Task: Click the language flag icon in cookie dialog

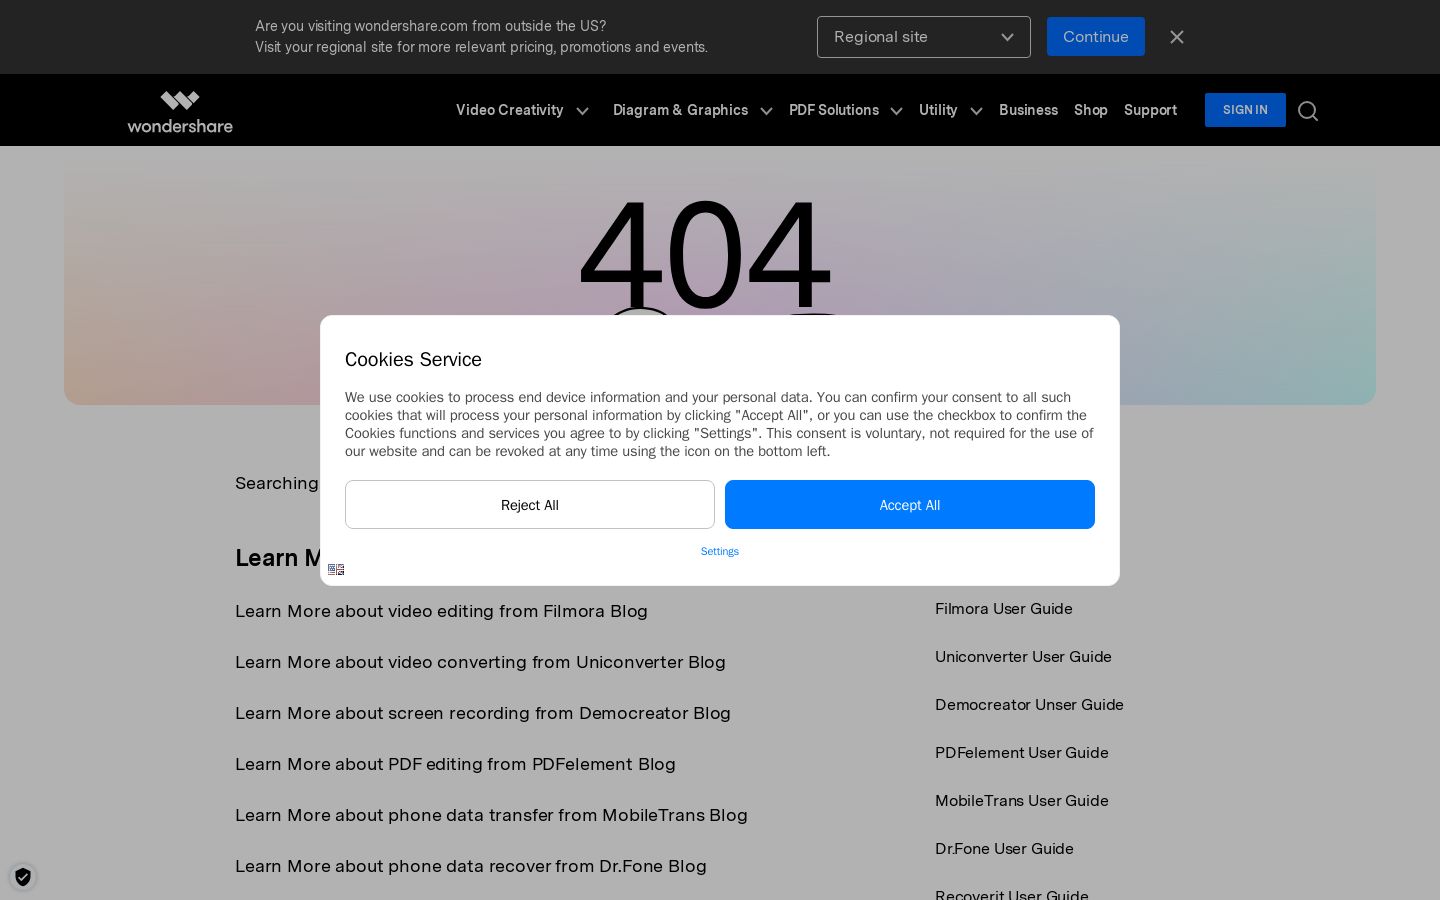Action: (x=336, y=569)
